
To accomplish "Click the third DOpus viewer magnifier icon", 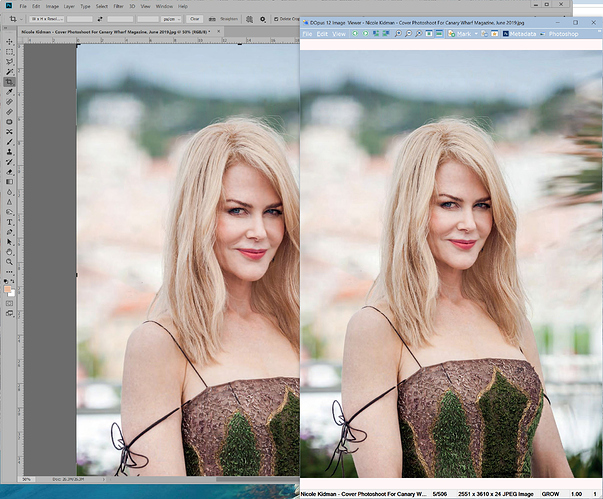I will (419, 34).
